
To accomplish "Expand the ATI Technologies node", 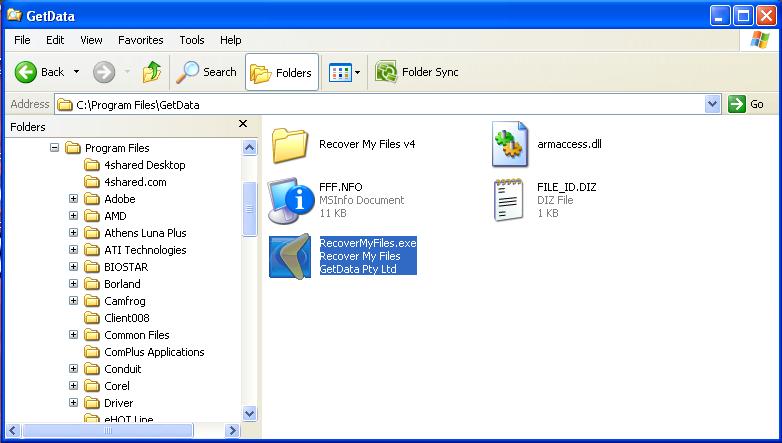I will (73, 249).
